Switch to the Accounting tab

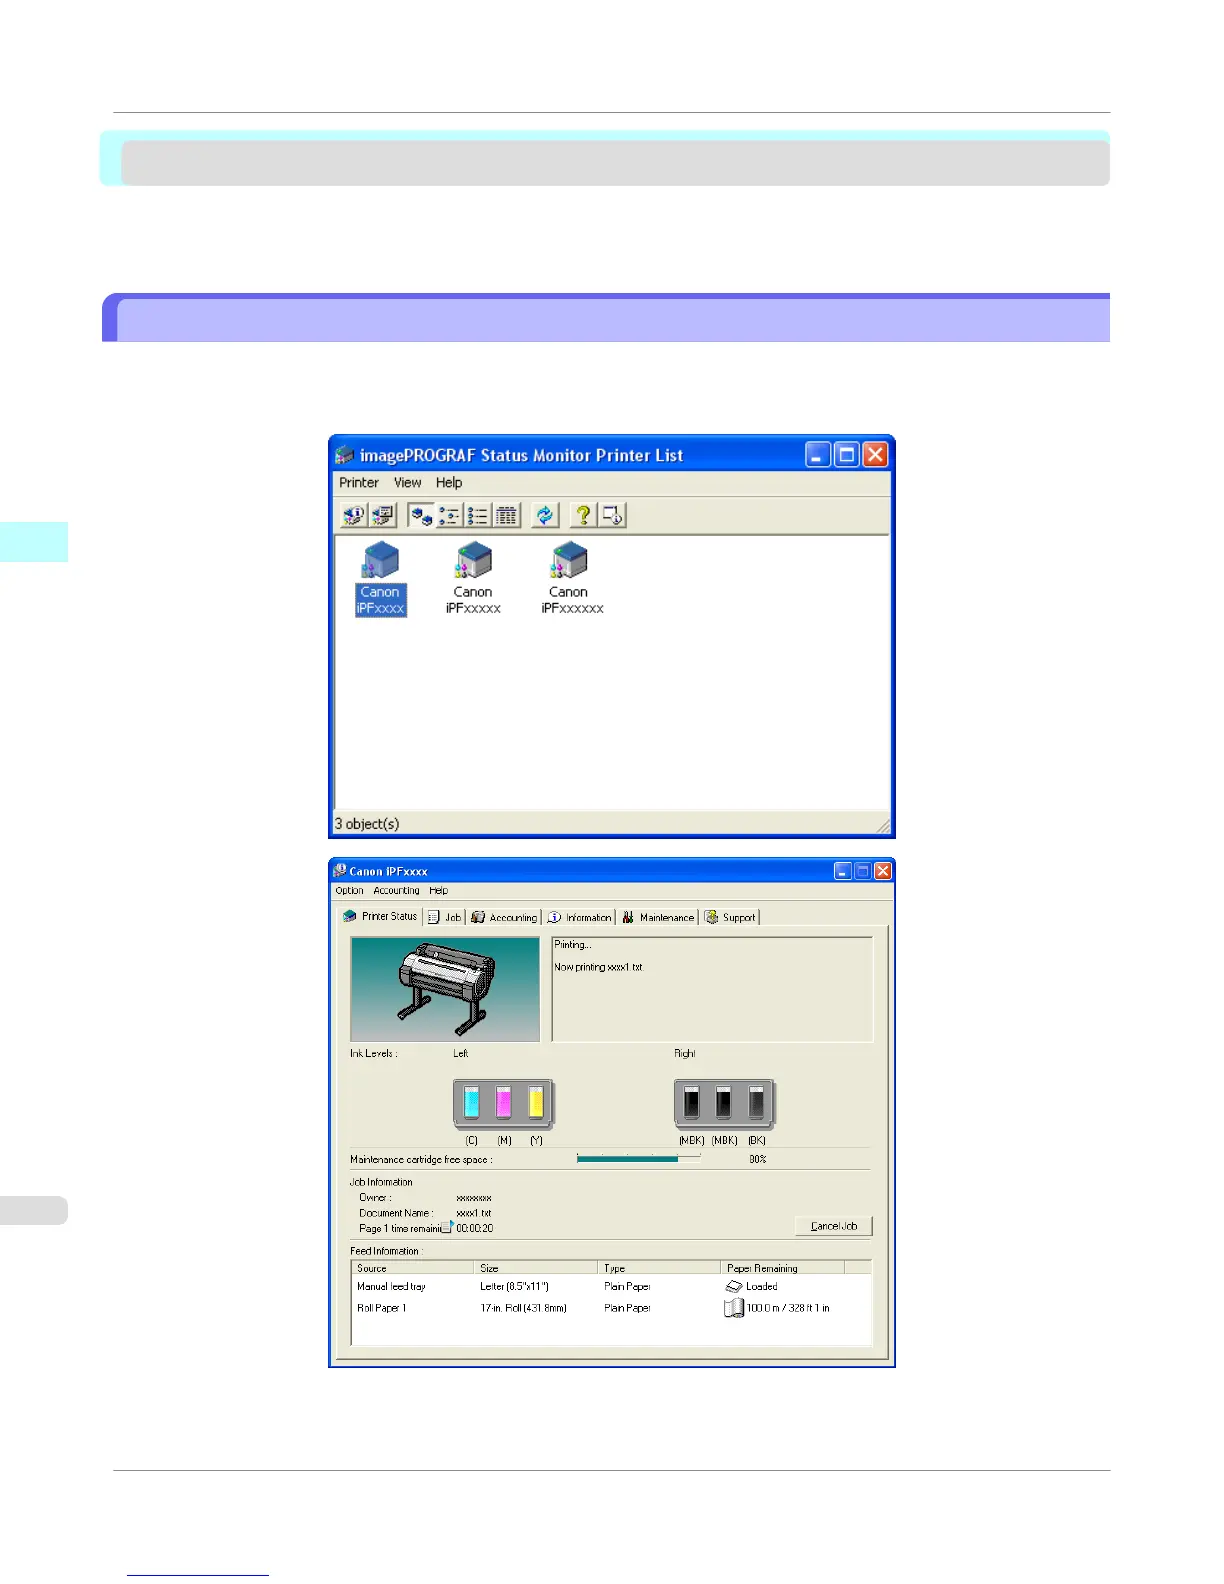[x=505, y=917]
